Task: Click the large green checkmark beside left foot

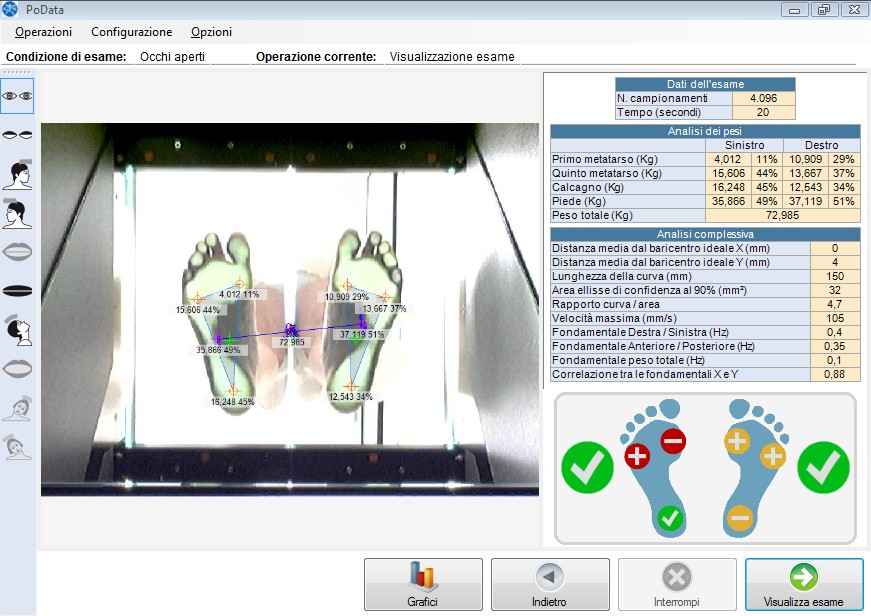Action: pos(587,467)
